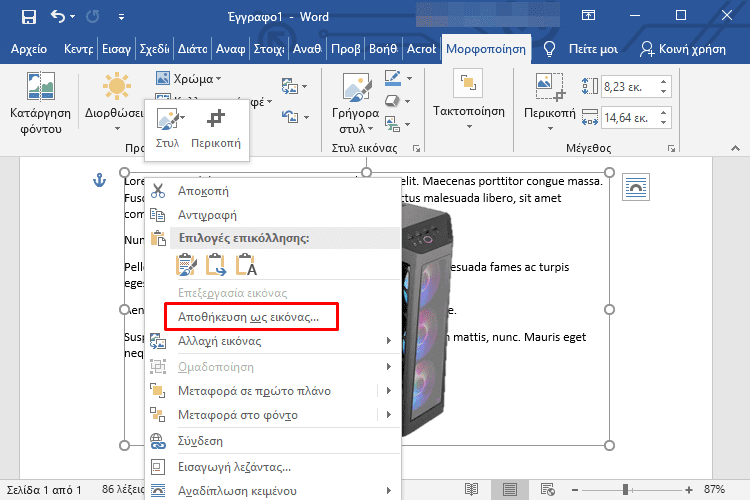Switch to the Προβ ribbon tab
Viewport: 750px width, 500px height.
pos(345,49)
